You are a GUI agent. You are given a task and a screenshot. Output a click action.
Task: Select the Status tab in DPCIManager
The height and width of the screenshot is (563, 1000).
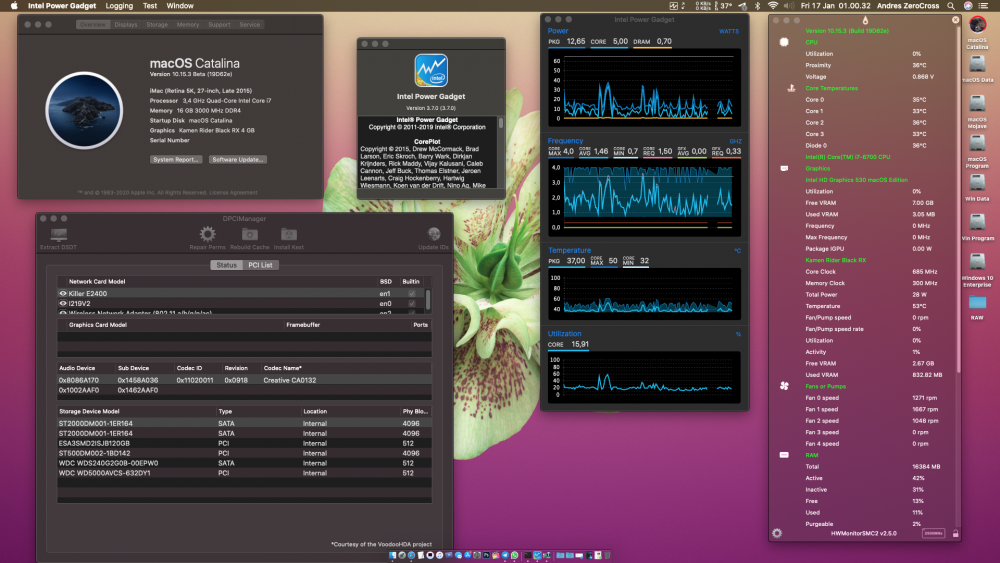pyautogui.click(x=226, y=265)
